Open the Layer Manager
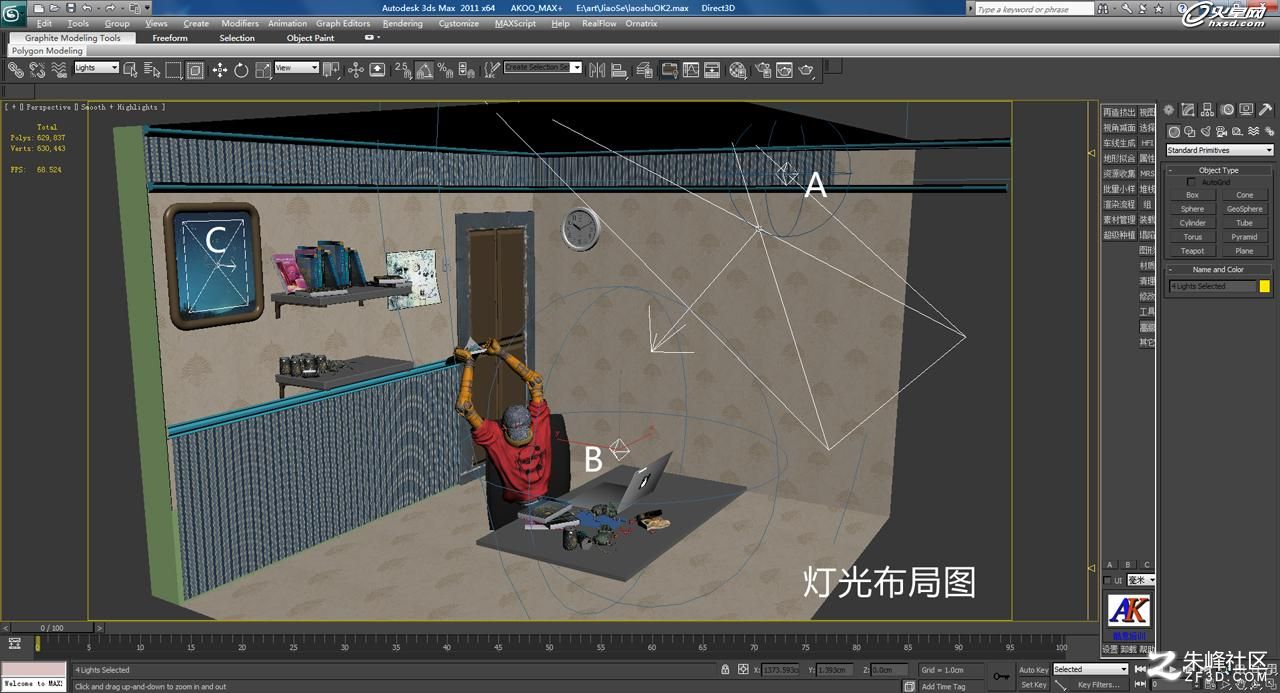 645,70
